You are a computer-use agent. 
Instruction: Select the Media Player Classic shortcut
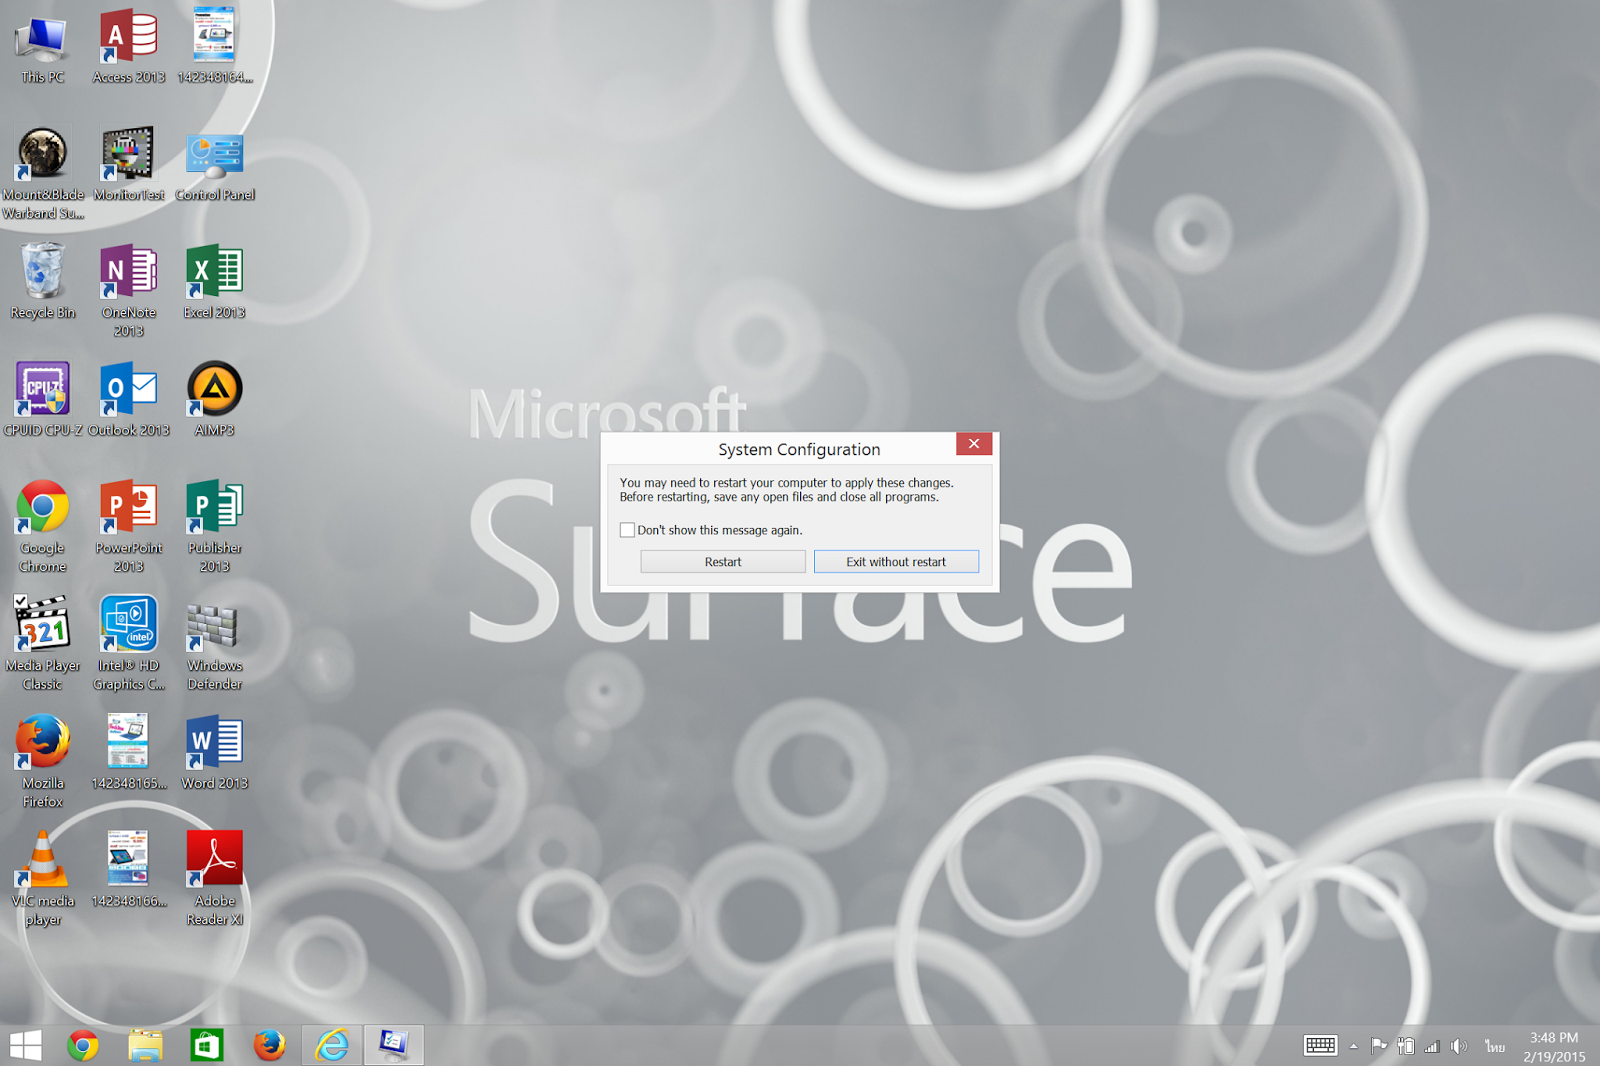pos(43,645)
